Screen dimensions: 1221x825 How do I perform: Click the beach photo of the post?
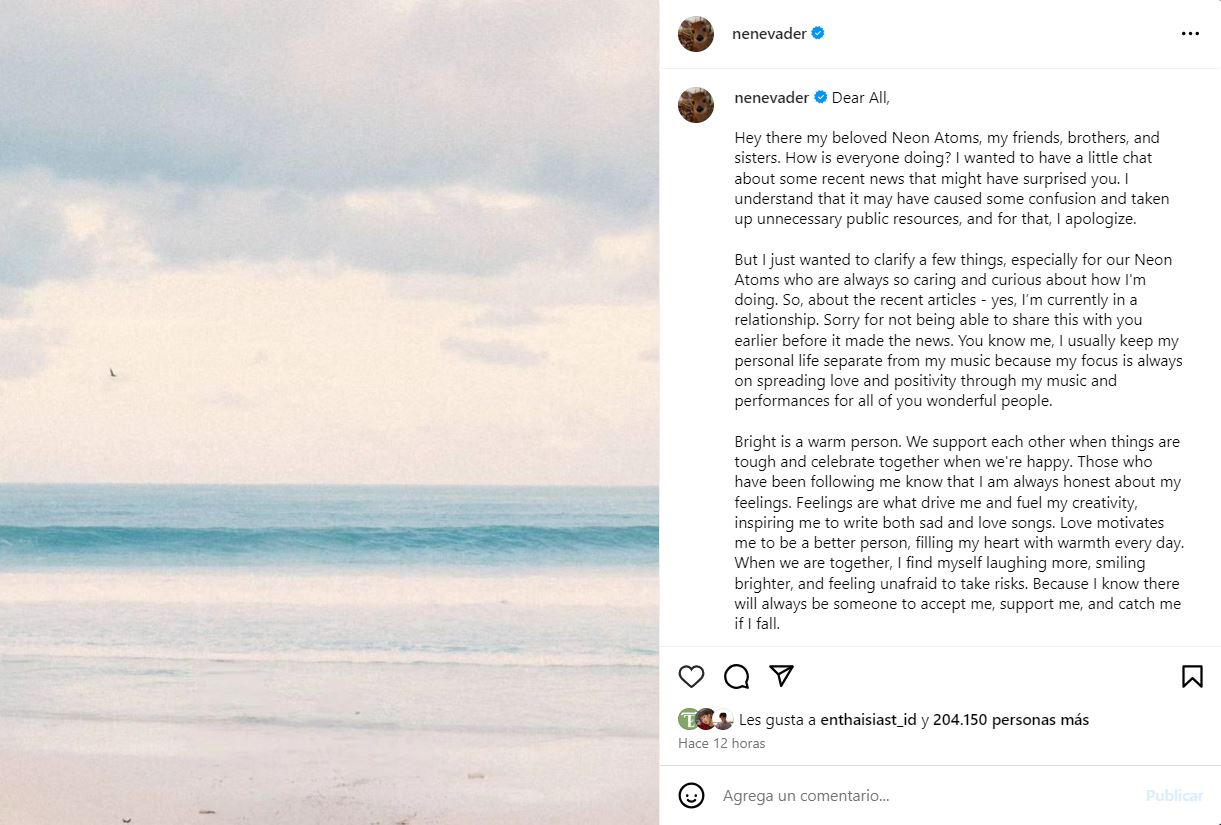pos(330,412)
